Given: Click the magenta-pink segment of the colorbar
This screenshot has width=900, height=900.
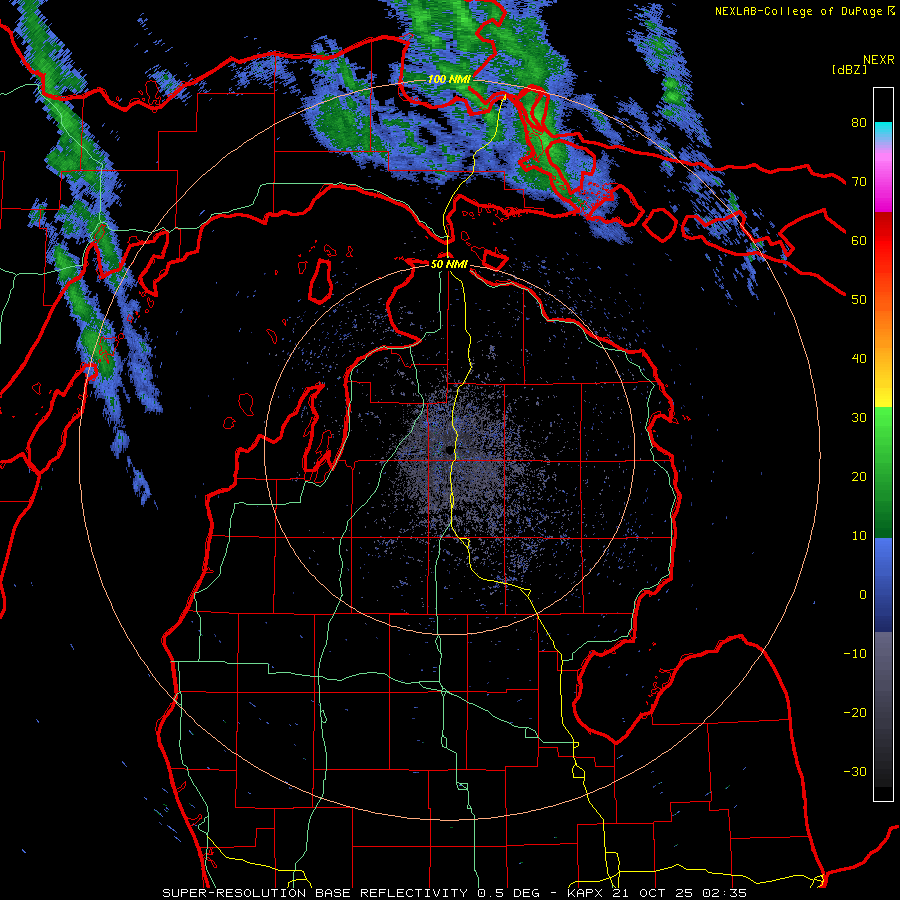Looking at the screenshot, I should coord(883,178).
